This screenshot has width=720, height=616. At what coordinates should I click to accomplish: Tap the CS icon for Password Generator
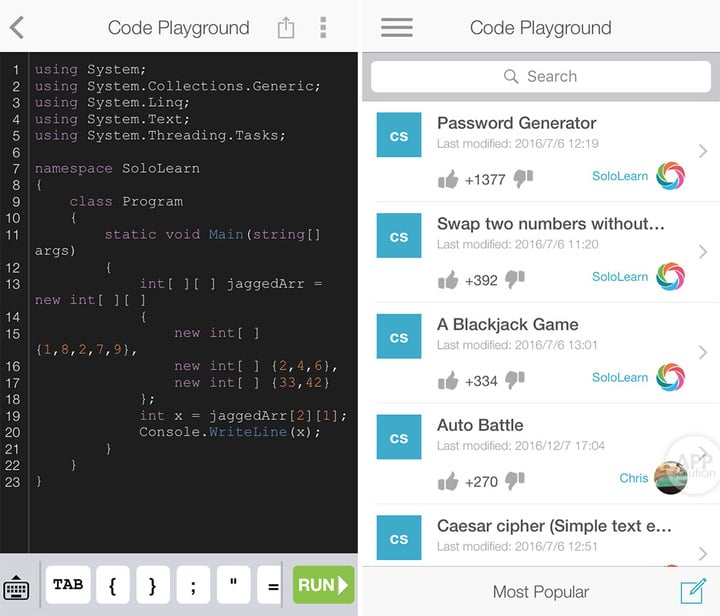[399, 135]
